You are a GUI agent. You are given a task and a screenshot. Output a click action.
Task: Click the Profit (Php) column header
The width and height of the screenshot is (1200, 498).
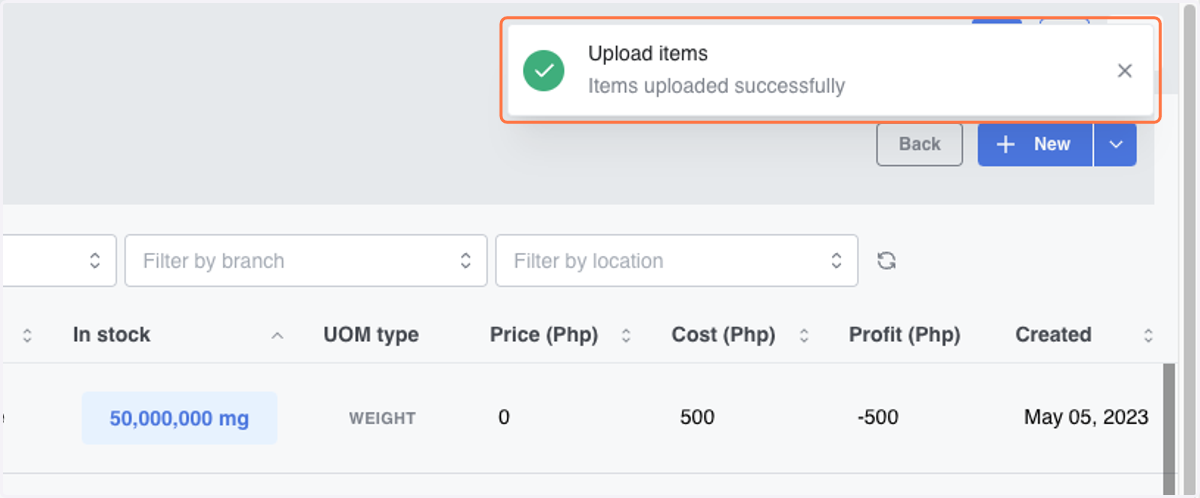(904, 335)
